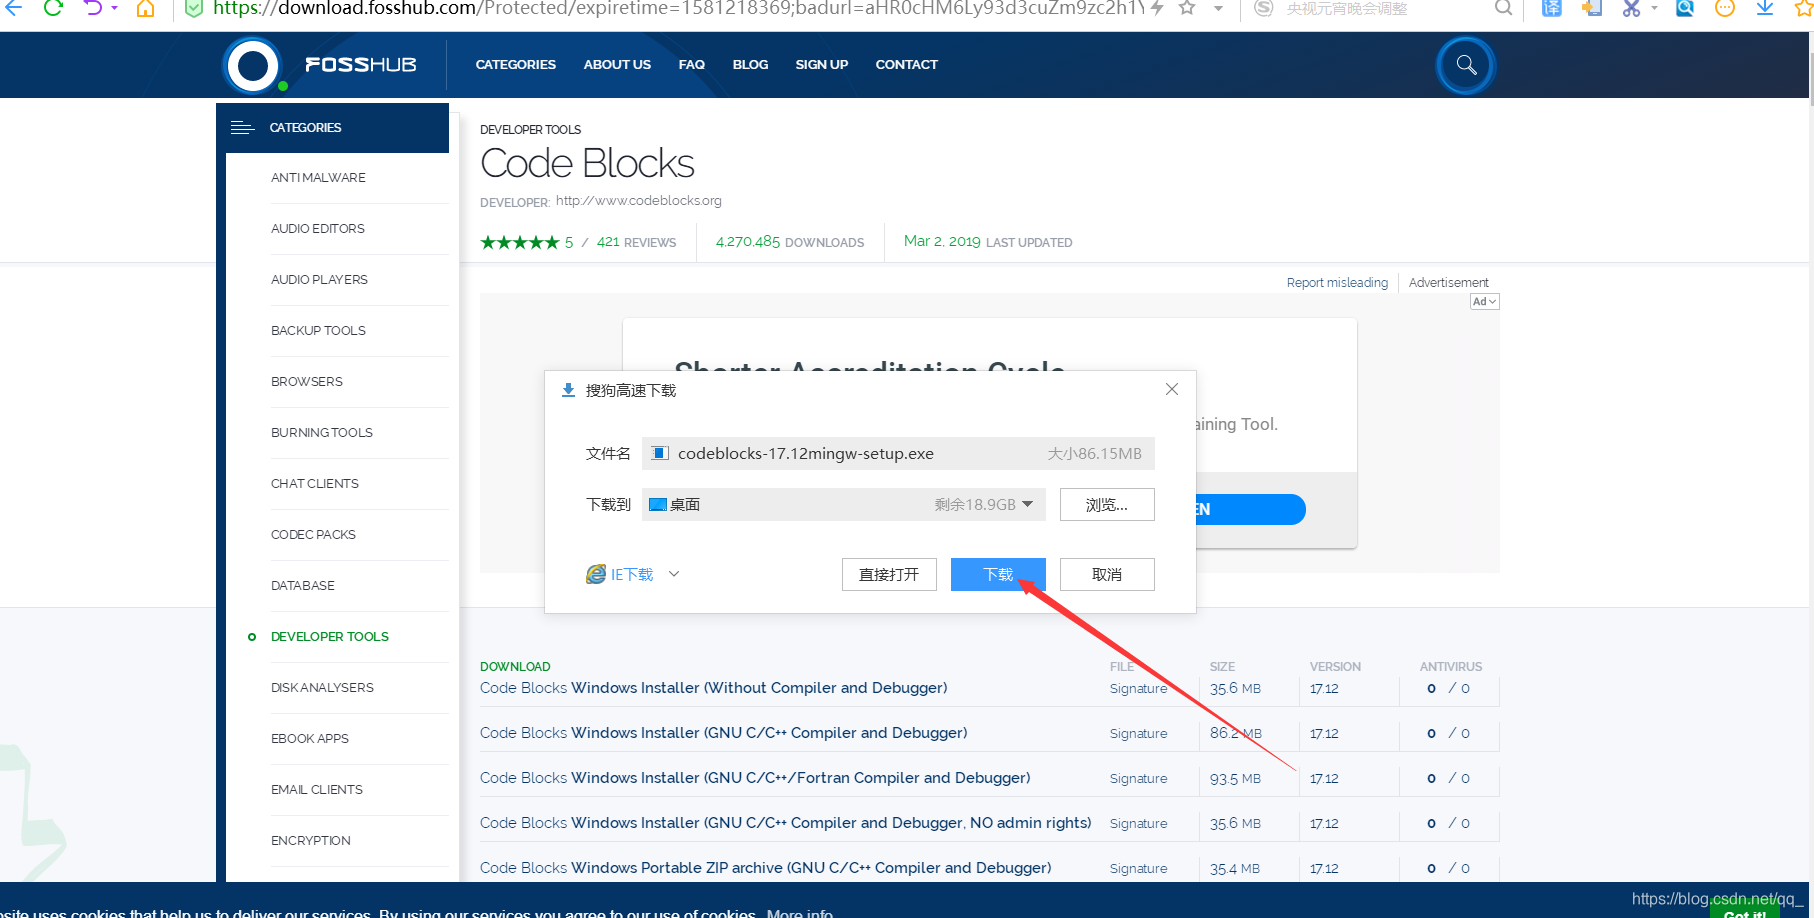1814x918 pixels.
Task: Expand the IE下载 dropdown chevron
Action: (674, 574)
